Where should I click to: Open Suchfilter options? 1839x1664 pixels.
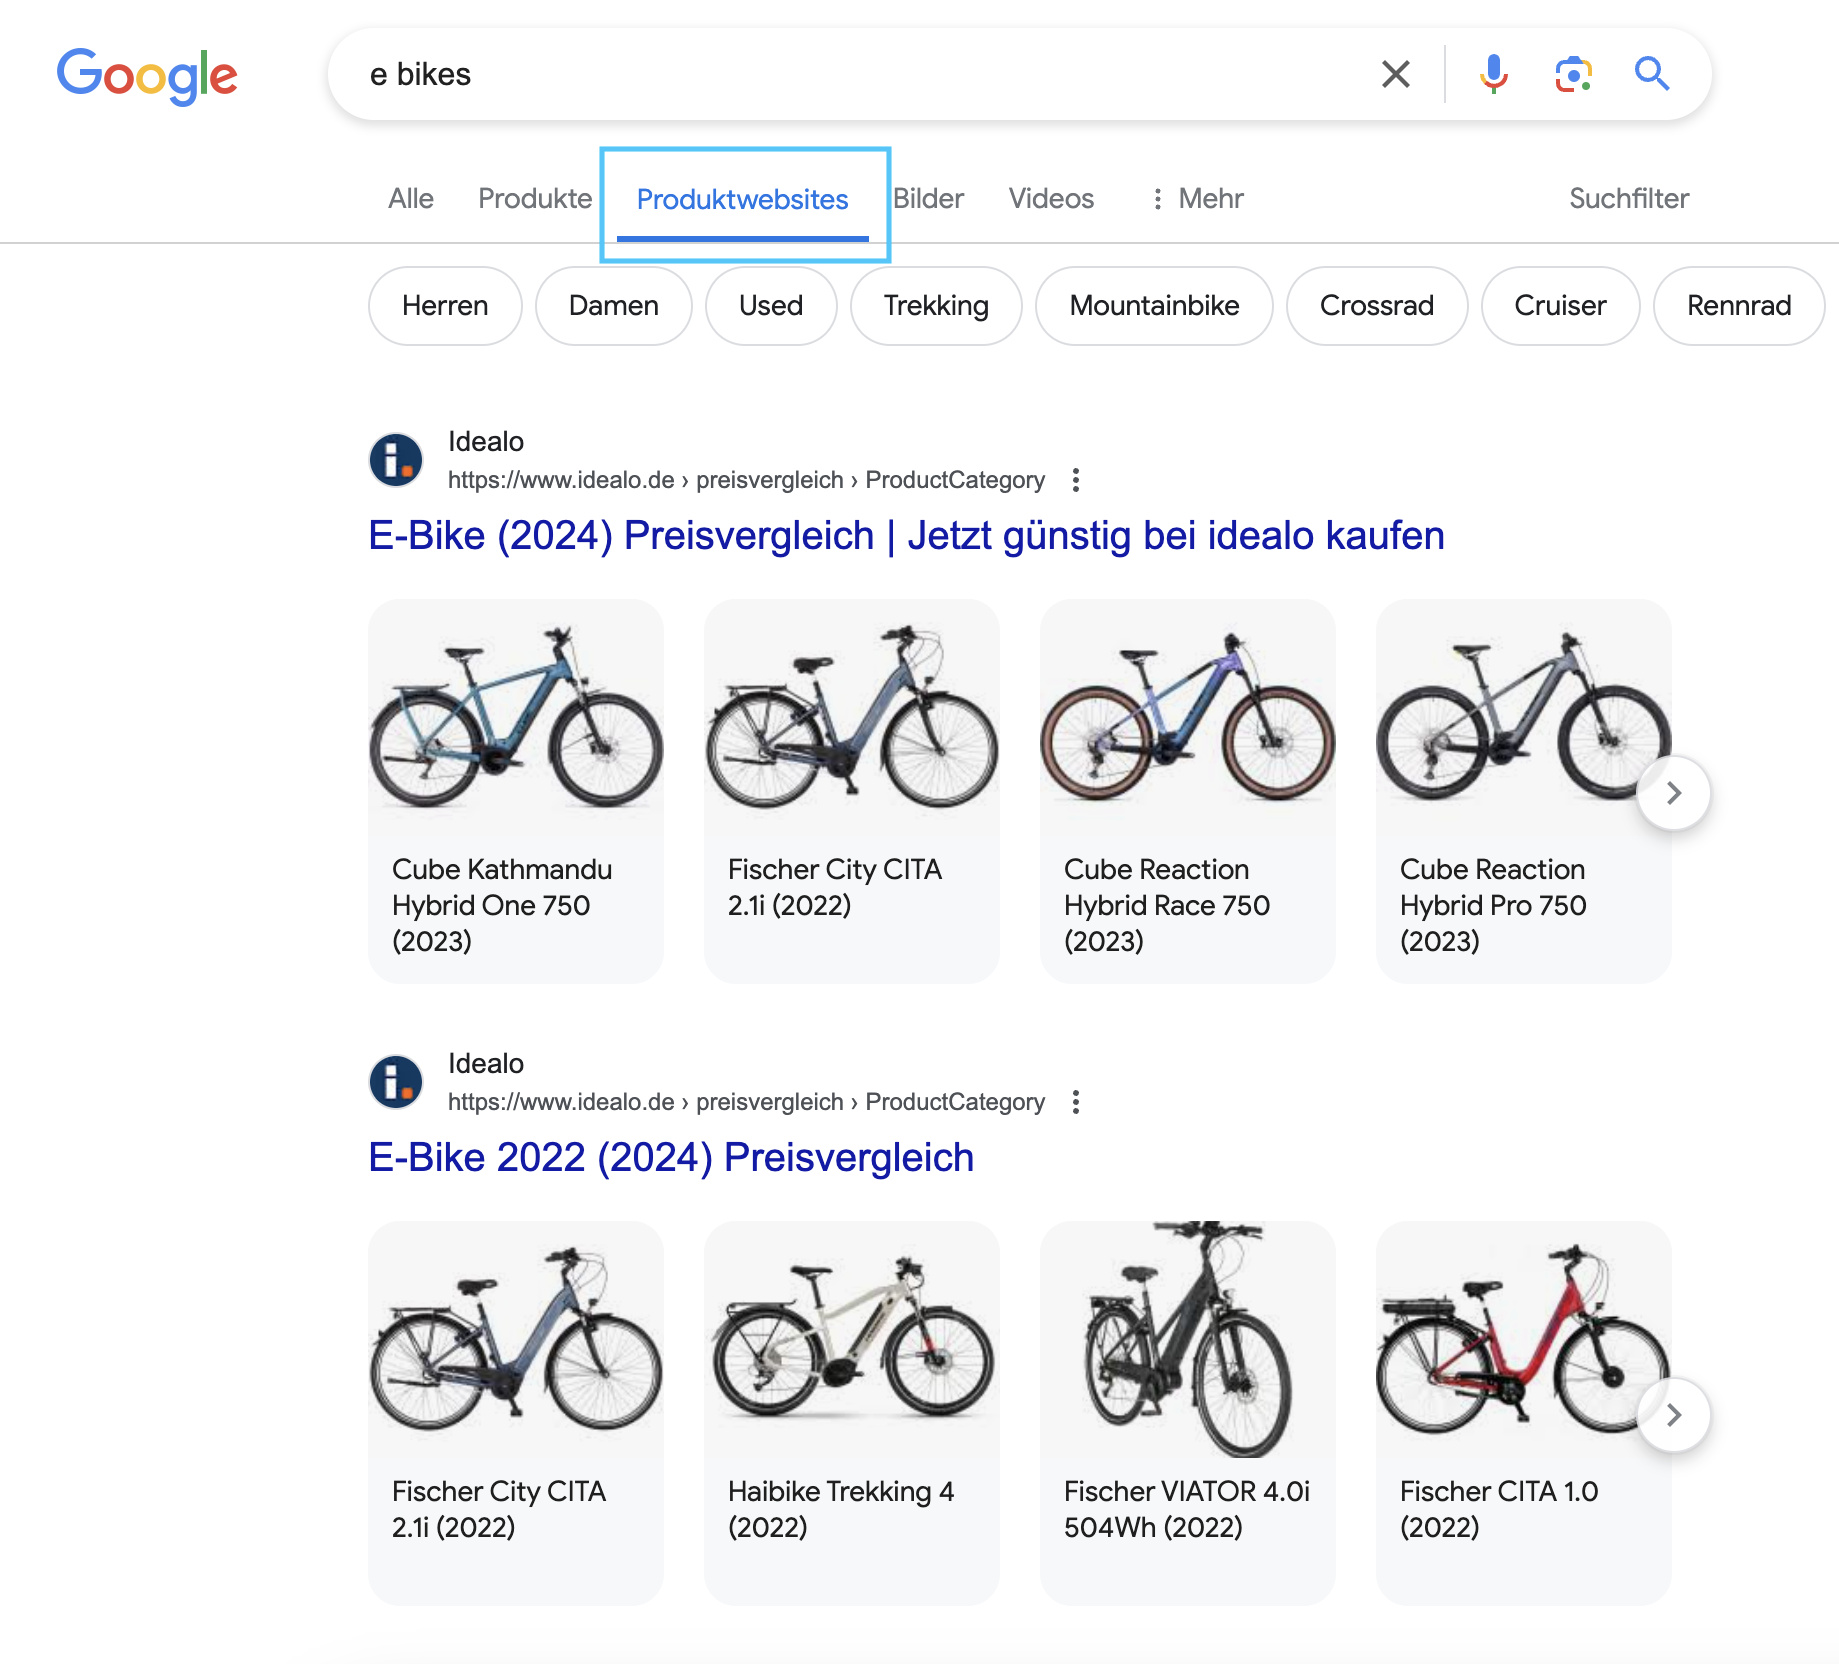[1628, 199]
